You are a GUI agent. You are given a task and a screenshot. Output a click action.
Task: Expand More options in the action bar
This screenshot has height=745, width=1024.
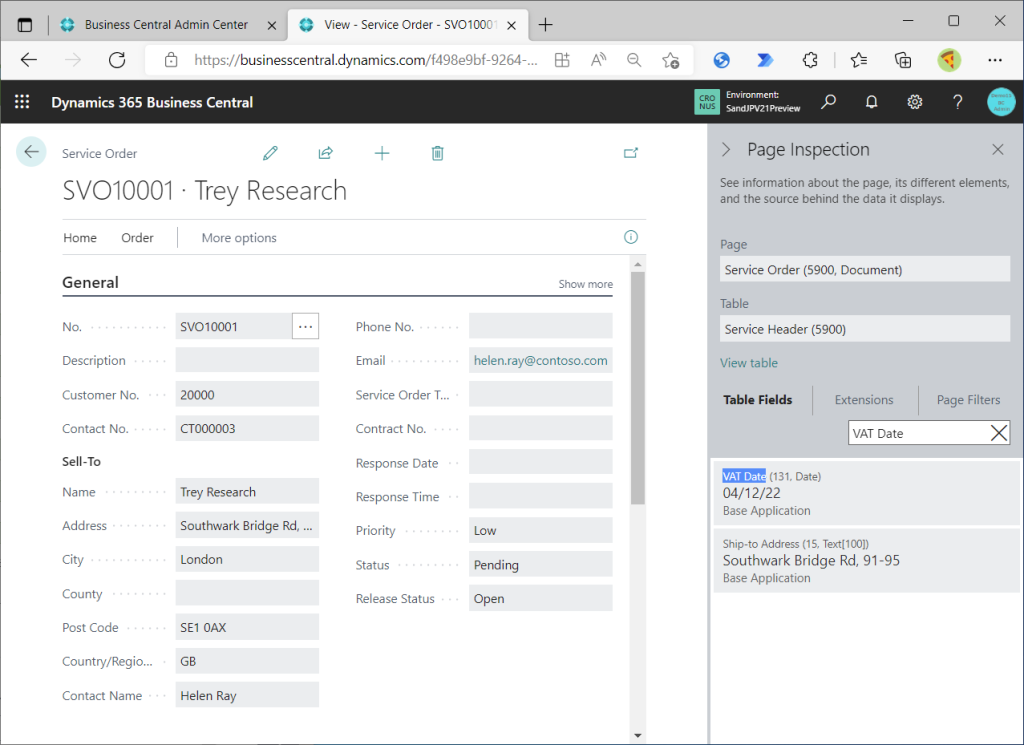[239, 238]
